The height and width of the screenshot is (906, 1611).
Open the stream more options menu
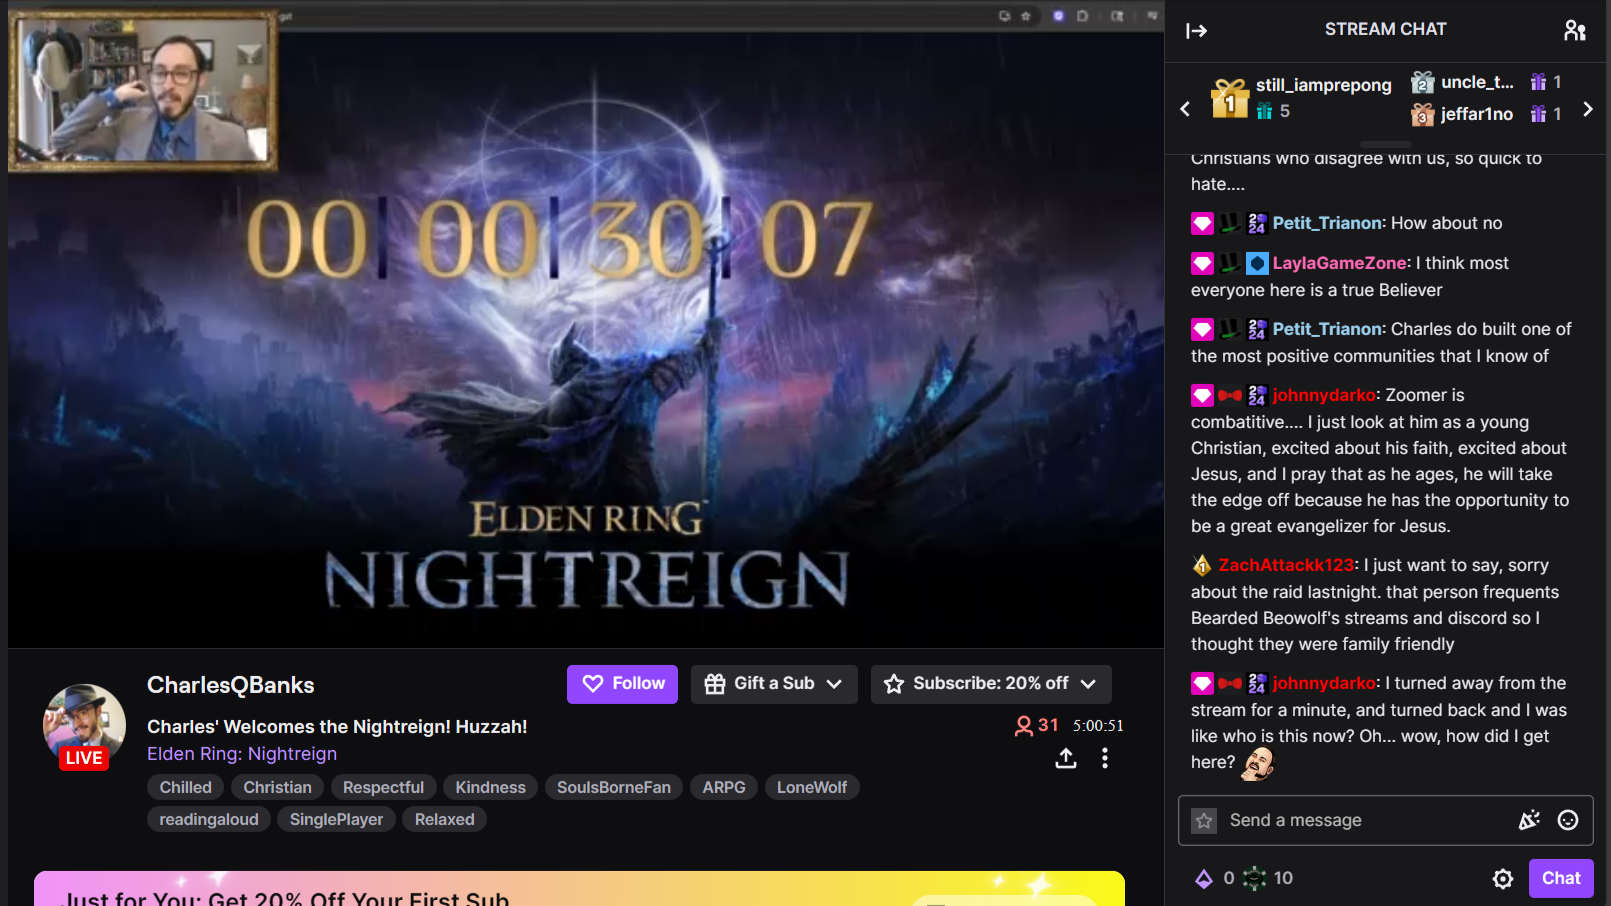coord(1105,759)
